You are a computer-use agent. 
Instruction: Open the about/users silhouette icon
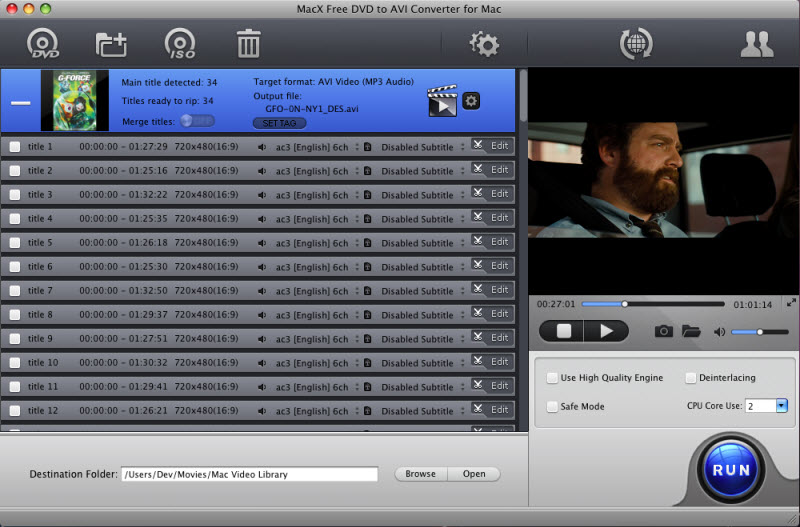coord(757,44)
